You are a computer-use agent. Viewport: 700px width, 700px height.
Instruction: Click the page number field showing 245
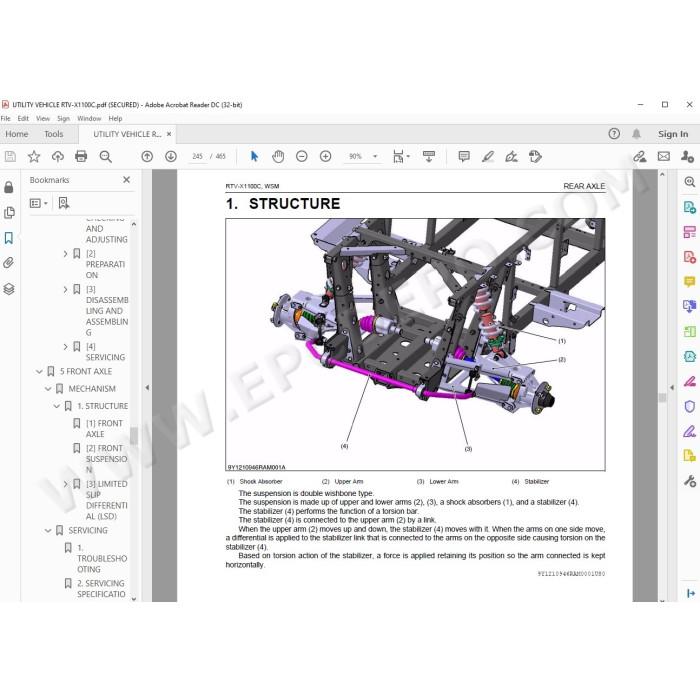tap(197, 156)
